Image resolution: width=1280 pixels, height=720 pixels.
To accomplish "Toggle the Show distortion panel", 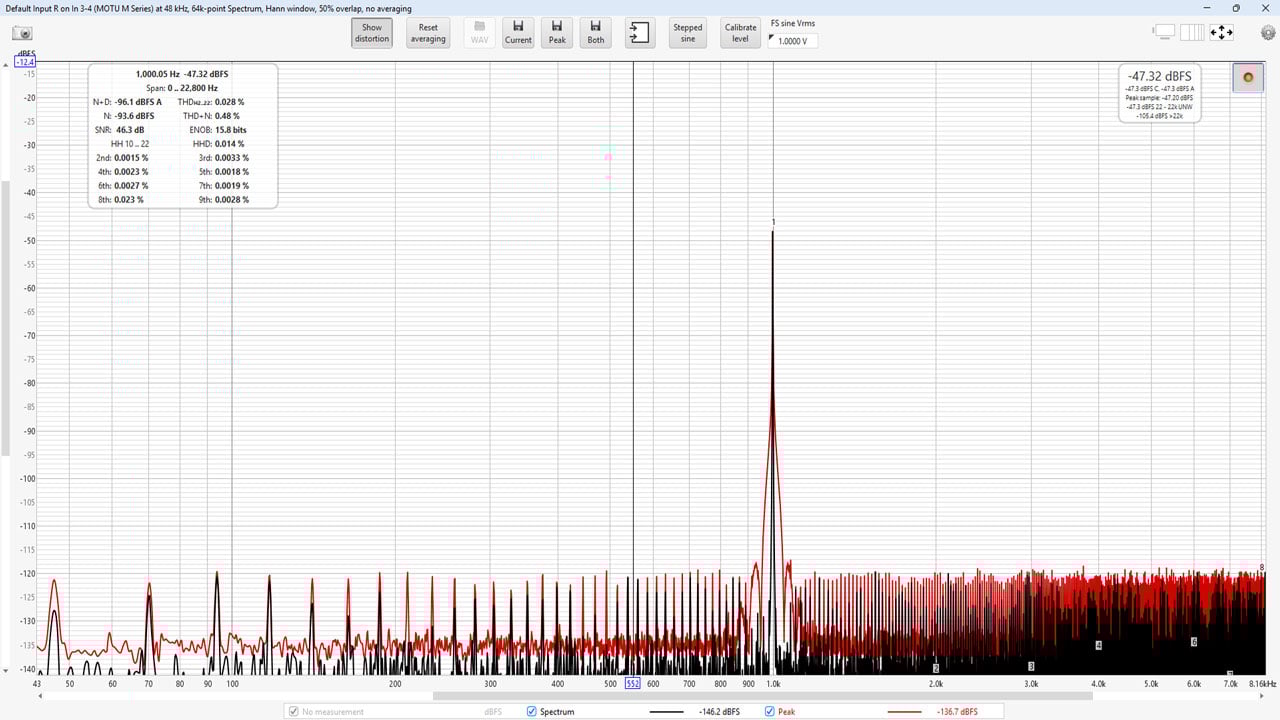I will (371, 33).
